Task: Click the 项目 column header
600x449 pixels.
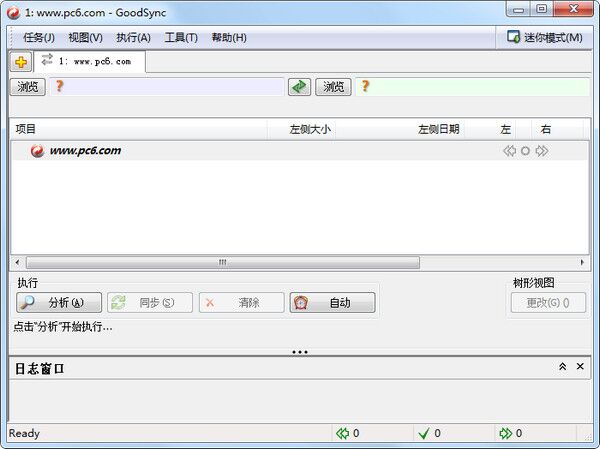Action: [x=140, y=129]
